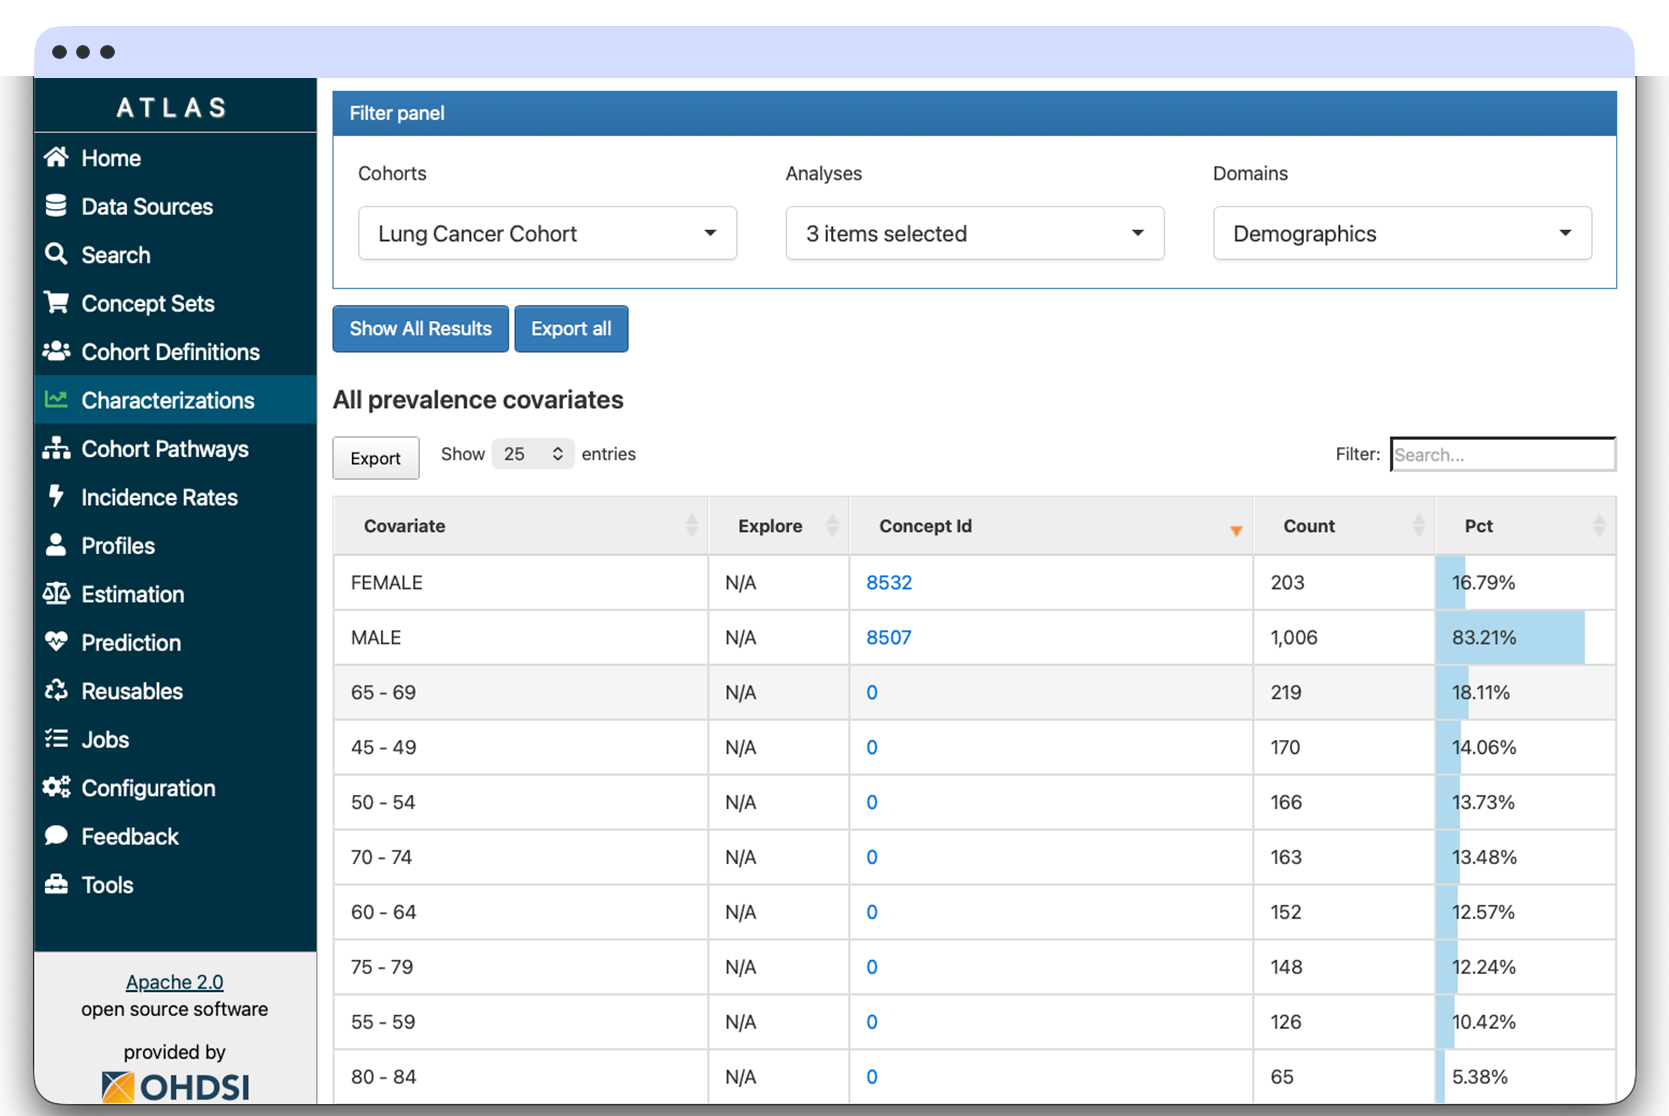This screenshot has width=1669, height=1116.
Task: Open concept link 8532
Action: 889,582
